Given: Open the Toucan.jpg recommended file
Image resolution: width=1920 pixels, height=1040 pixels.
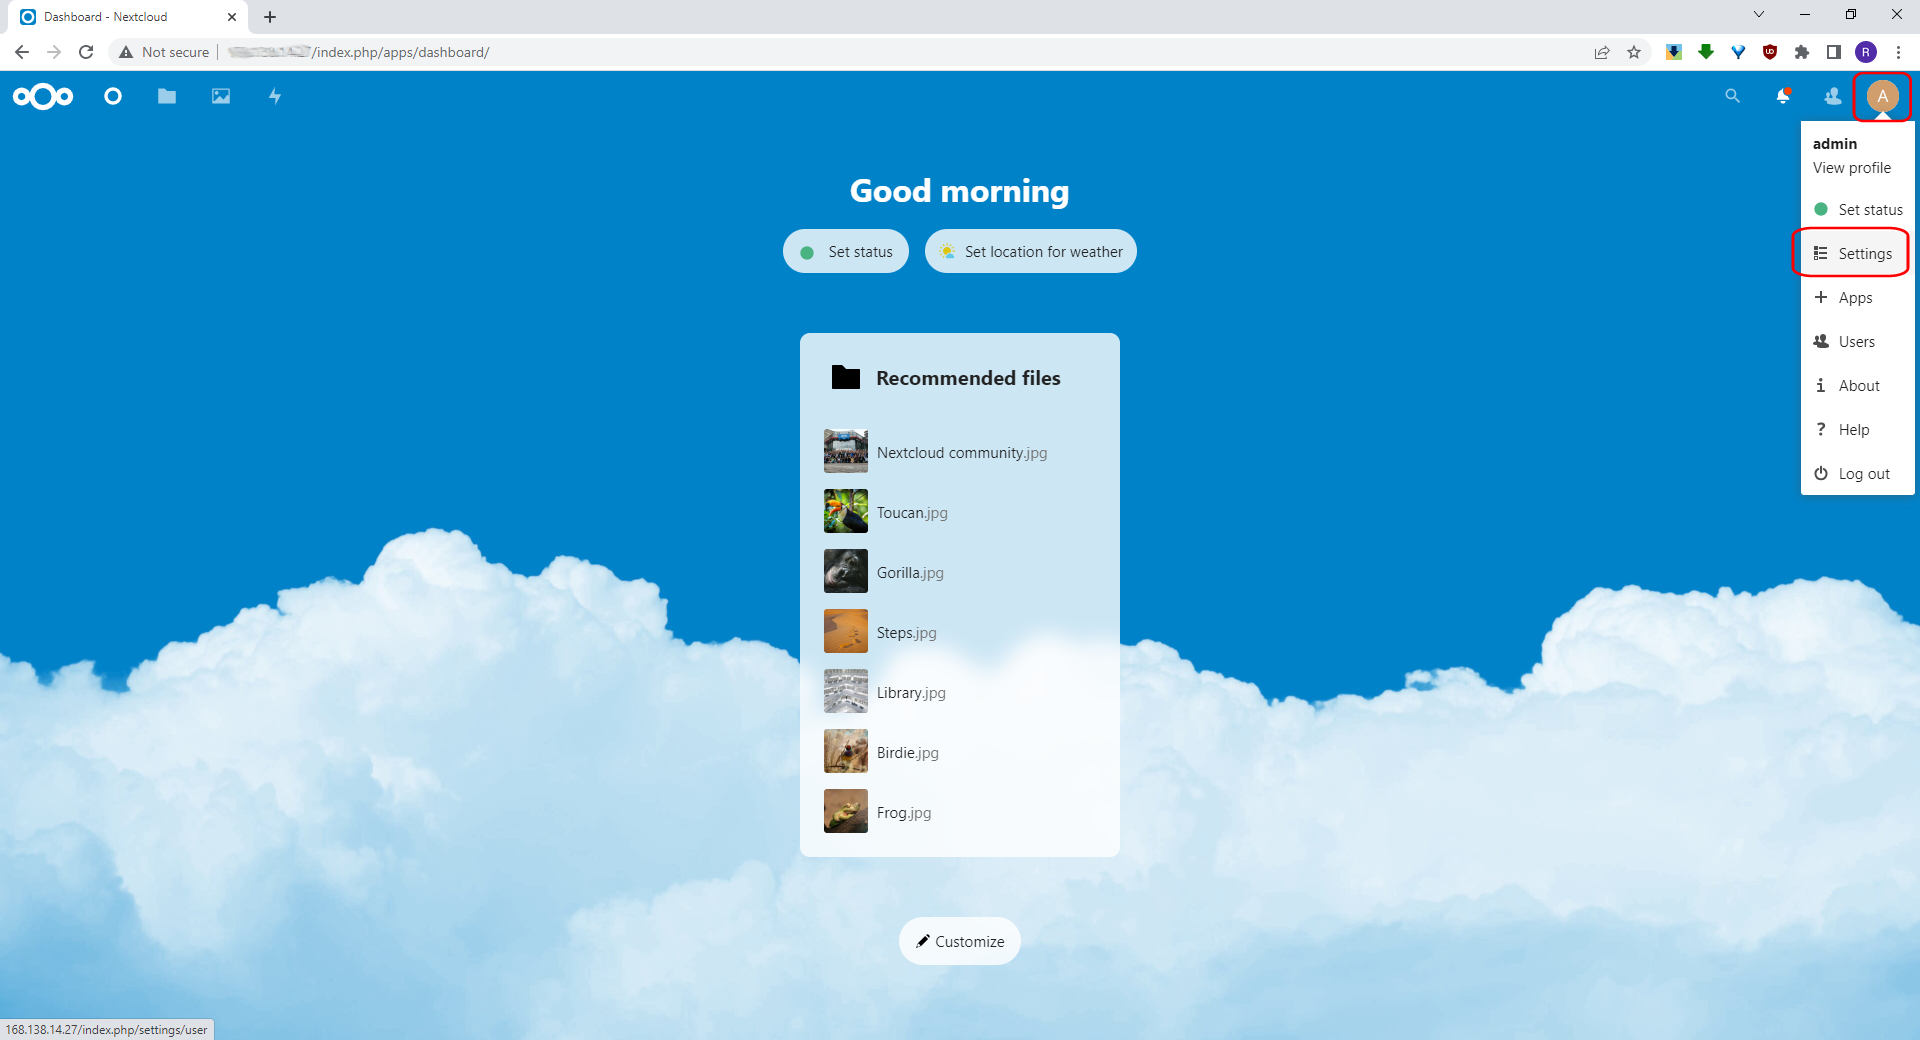Looking at the screenshot, I should click(x=911, y=512).
